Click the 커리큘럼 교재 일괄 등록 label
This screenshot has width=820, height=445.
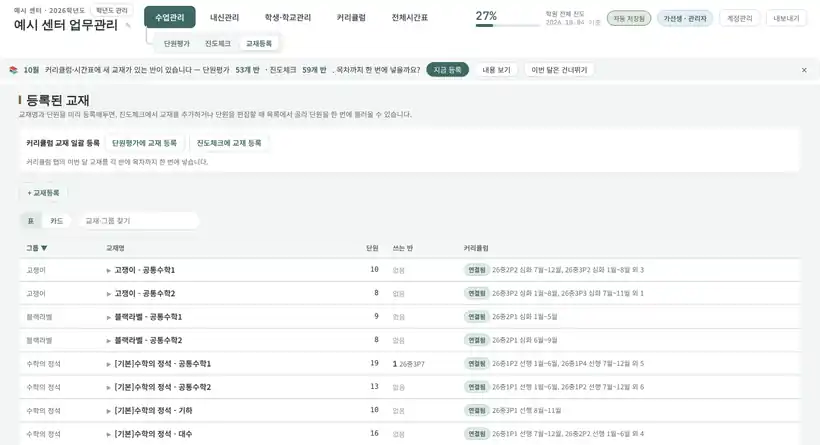pos(63,143)
